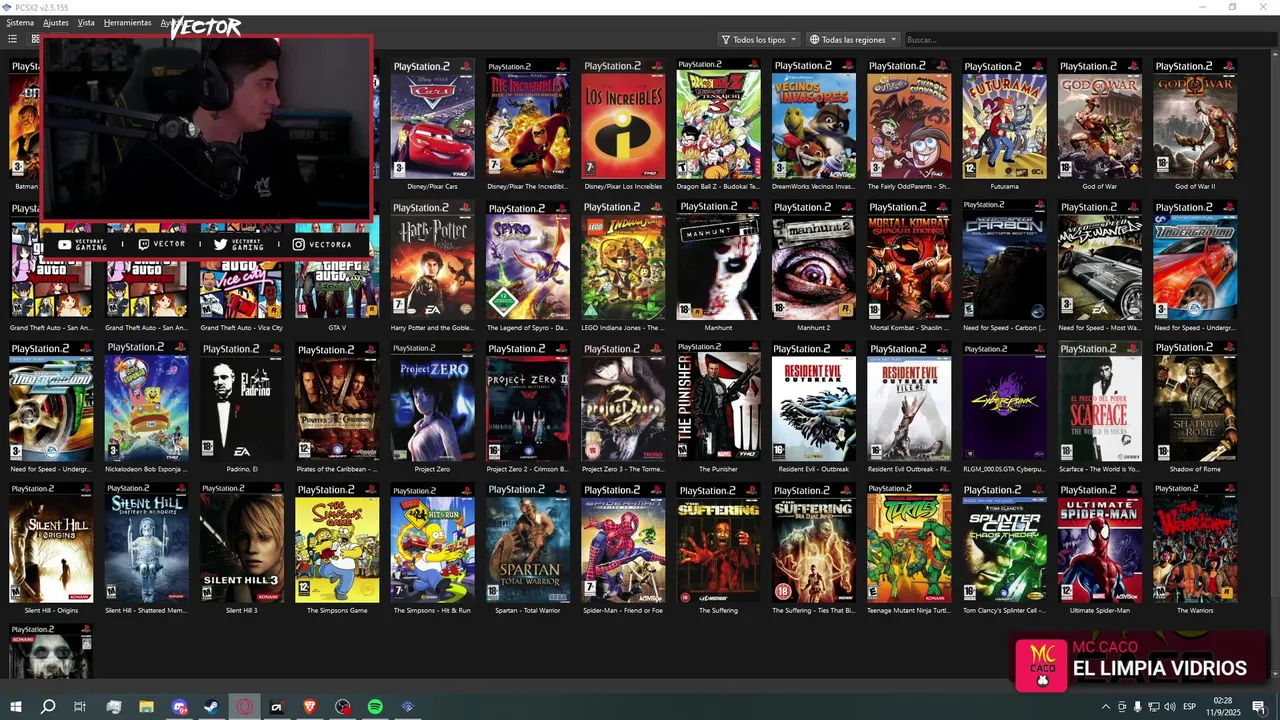Select Spider-Man Friend or Foe cover
The height and width of the screenshot is (720, 1280).
click(623, 543)
